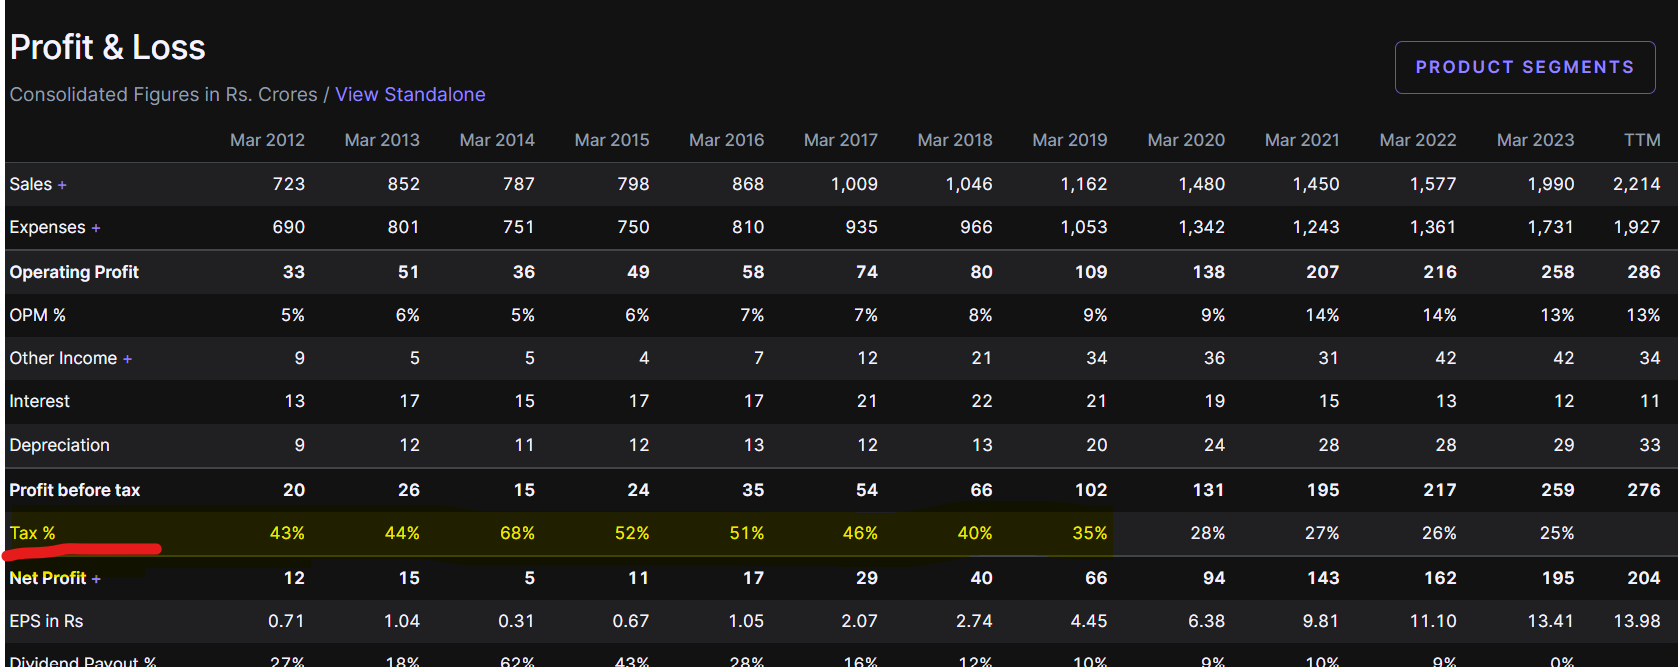
Task: Select the TTM column header
Action: coord(1641,140)
